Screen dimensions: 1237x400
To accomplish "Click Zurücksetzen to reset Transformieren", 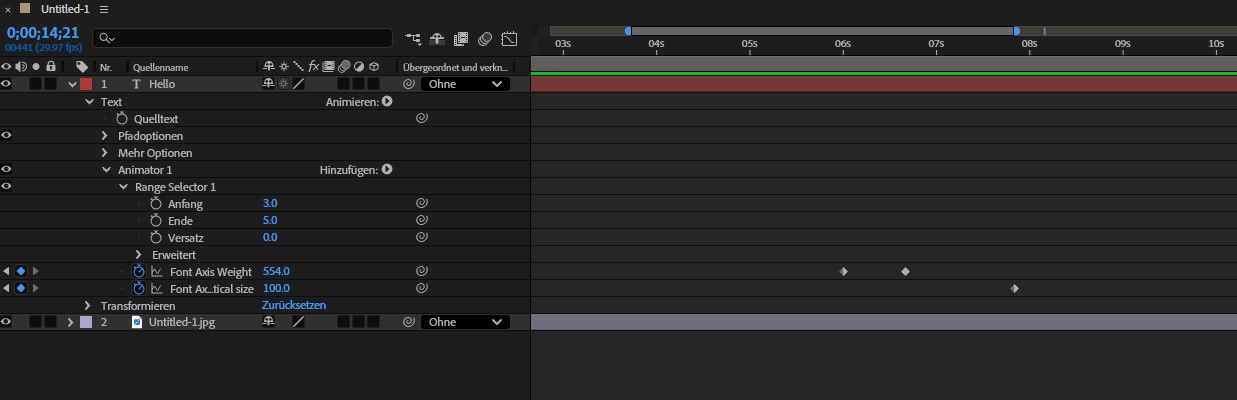I will pyautogui.click(x=294, y=305).
